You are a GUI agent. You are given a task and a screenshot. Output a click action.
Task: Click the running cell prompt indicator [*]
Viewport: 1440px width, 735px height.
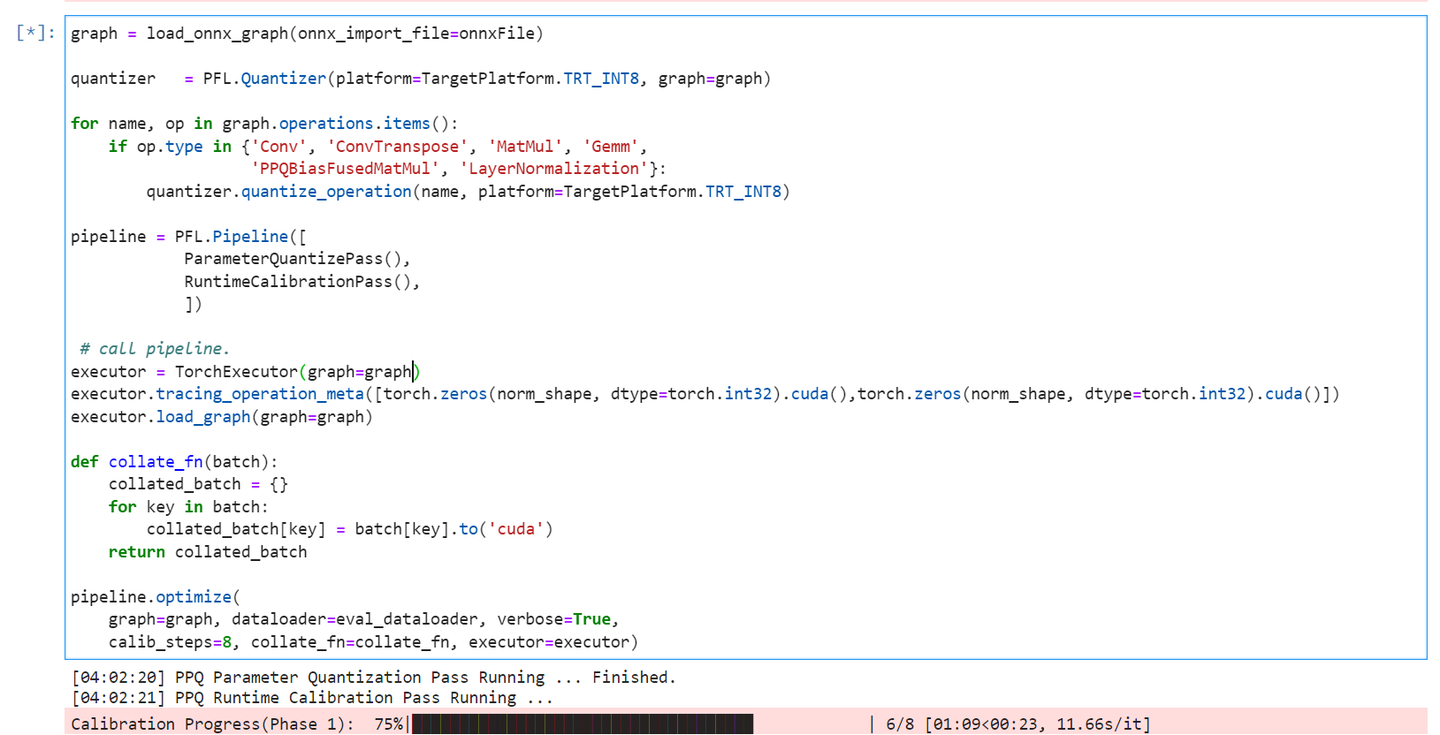[36, 33]
